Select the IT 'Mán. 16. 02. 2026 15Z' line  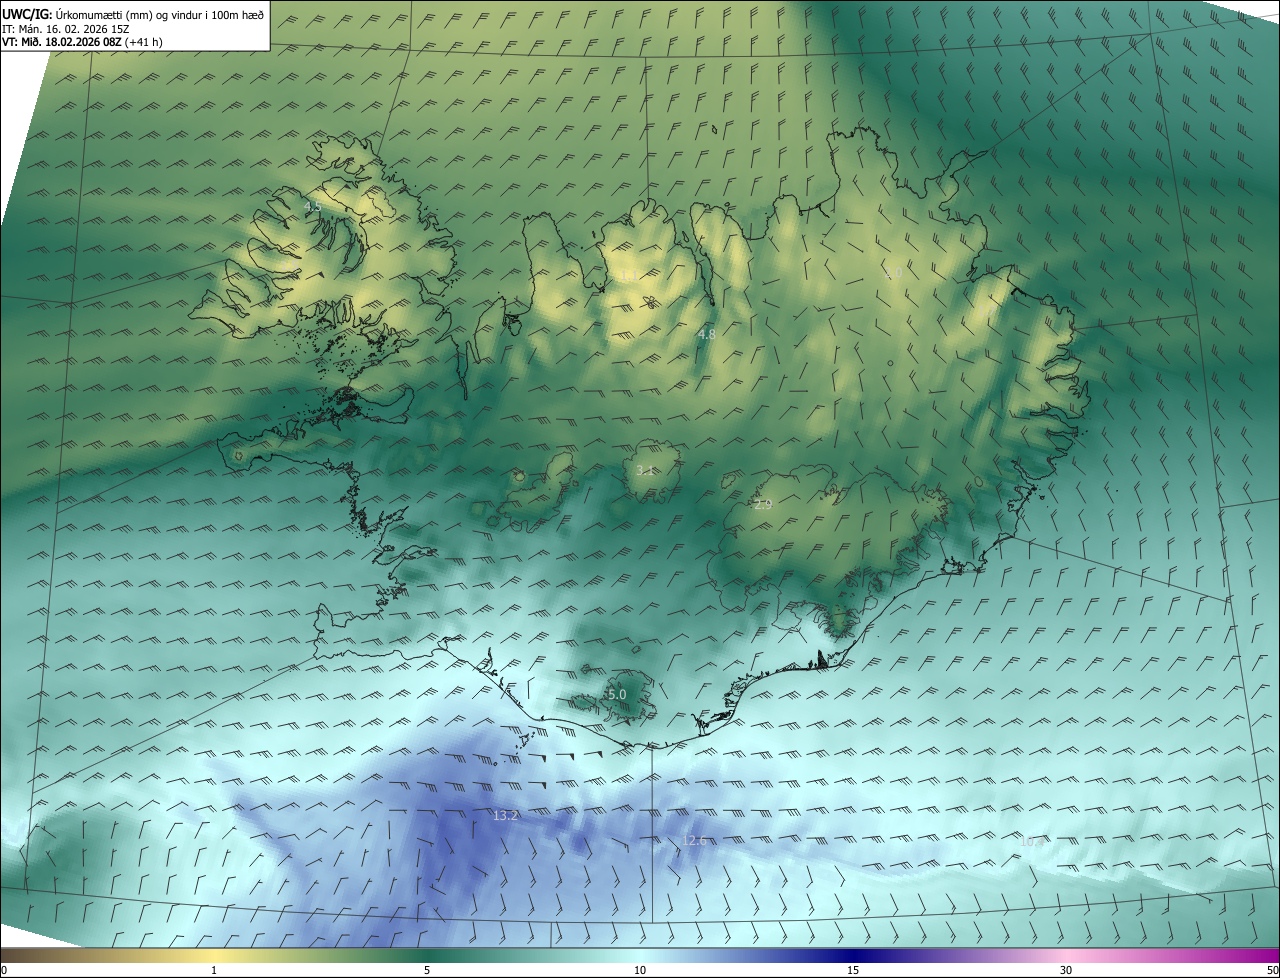click(67, 29)
